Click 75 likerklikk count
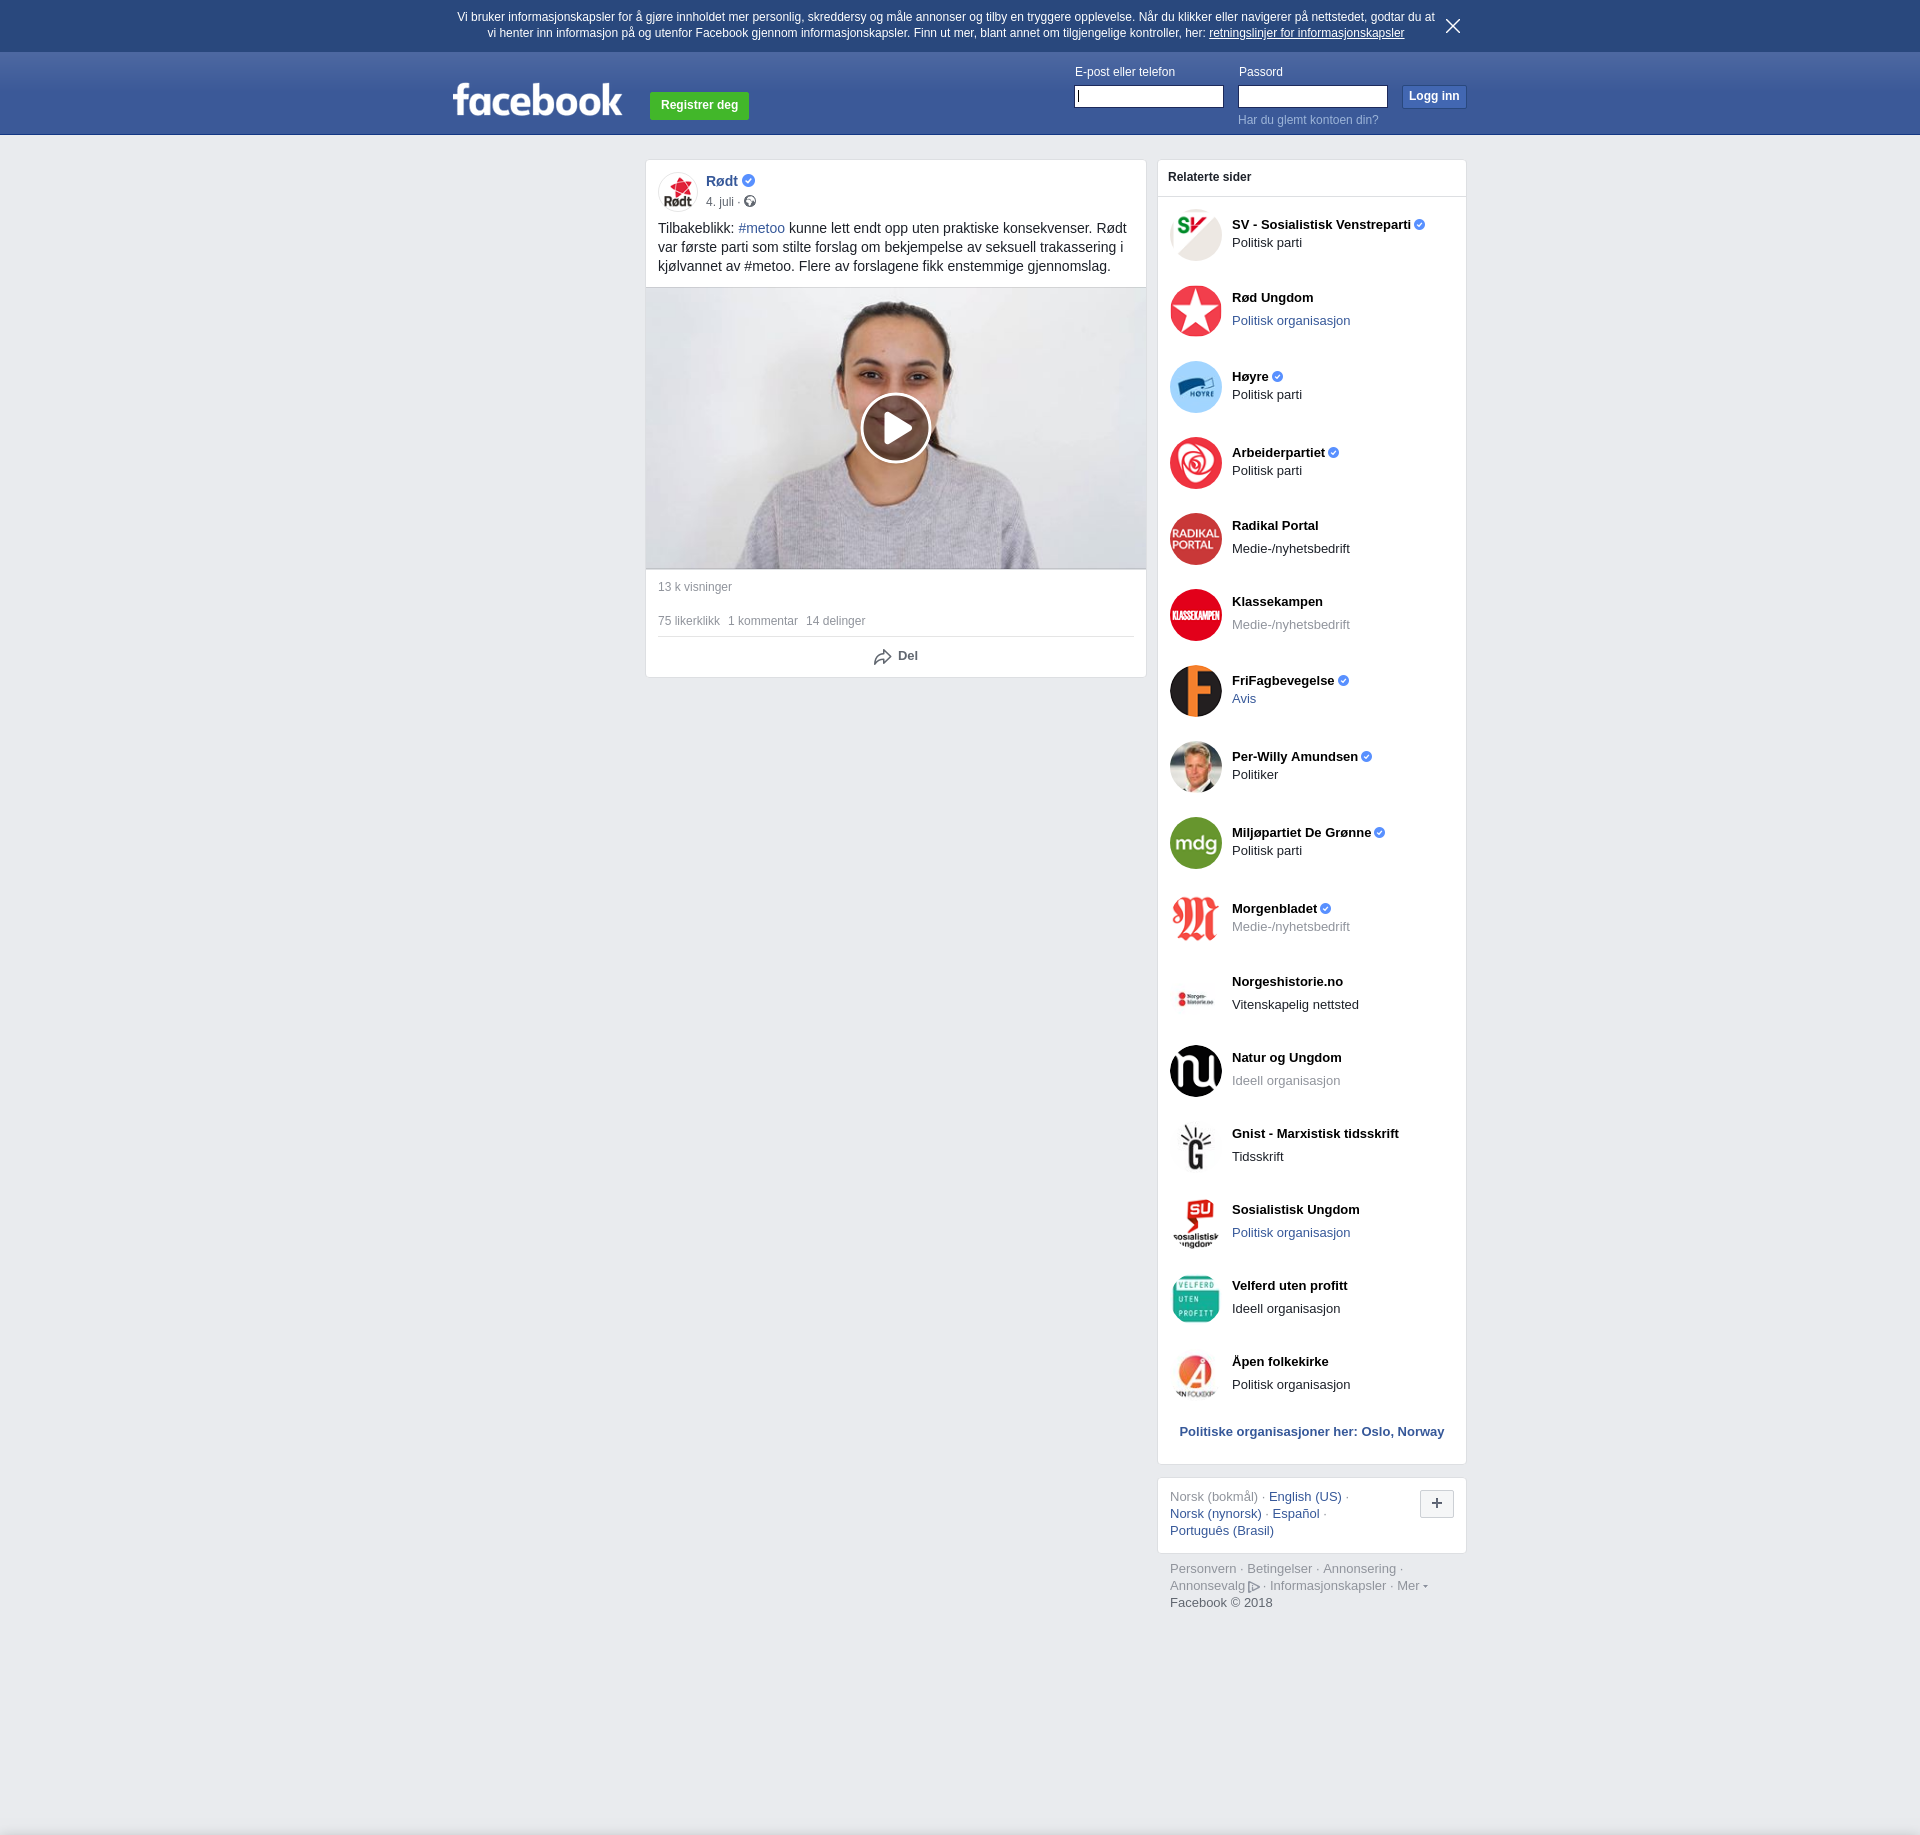This screenshot has width=1920, height=1835. (689, 621)
